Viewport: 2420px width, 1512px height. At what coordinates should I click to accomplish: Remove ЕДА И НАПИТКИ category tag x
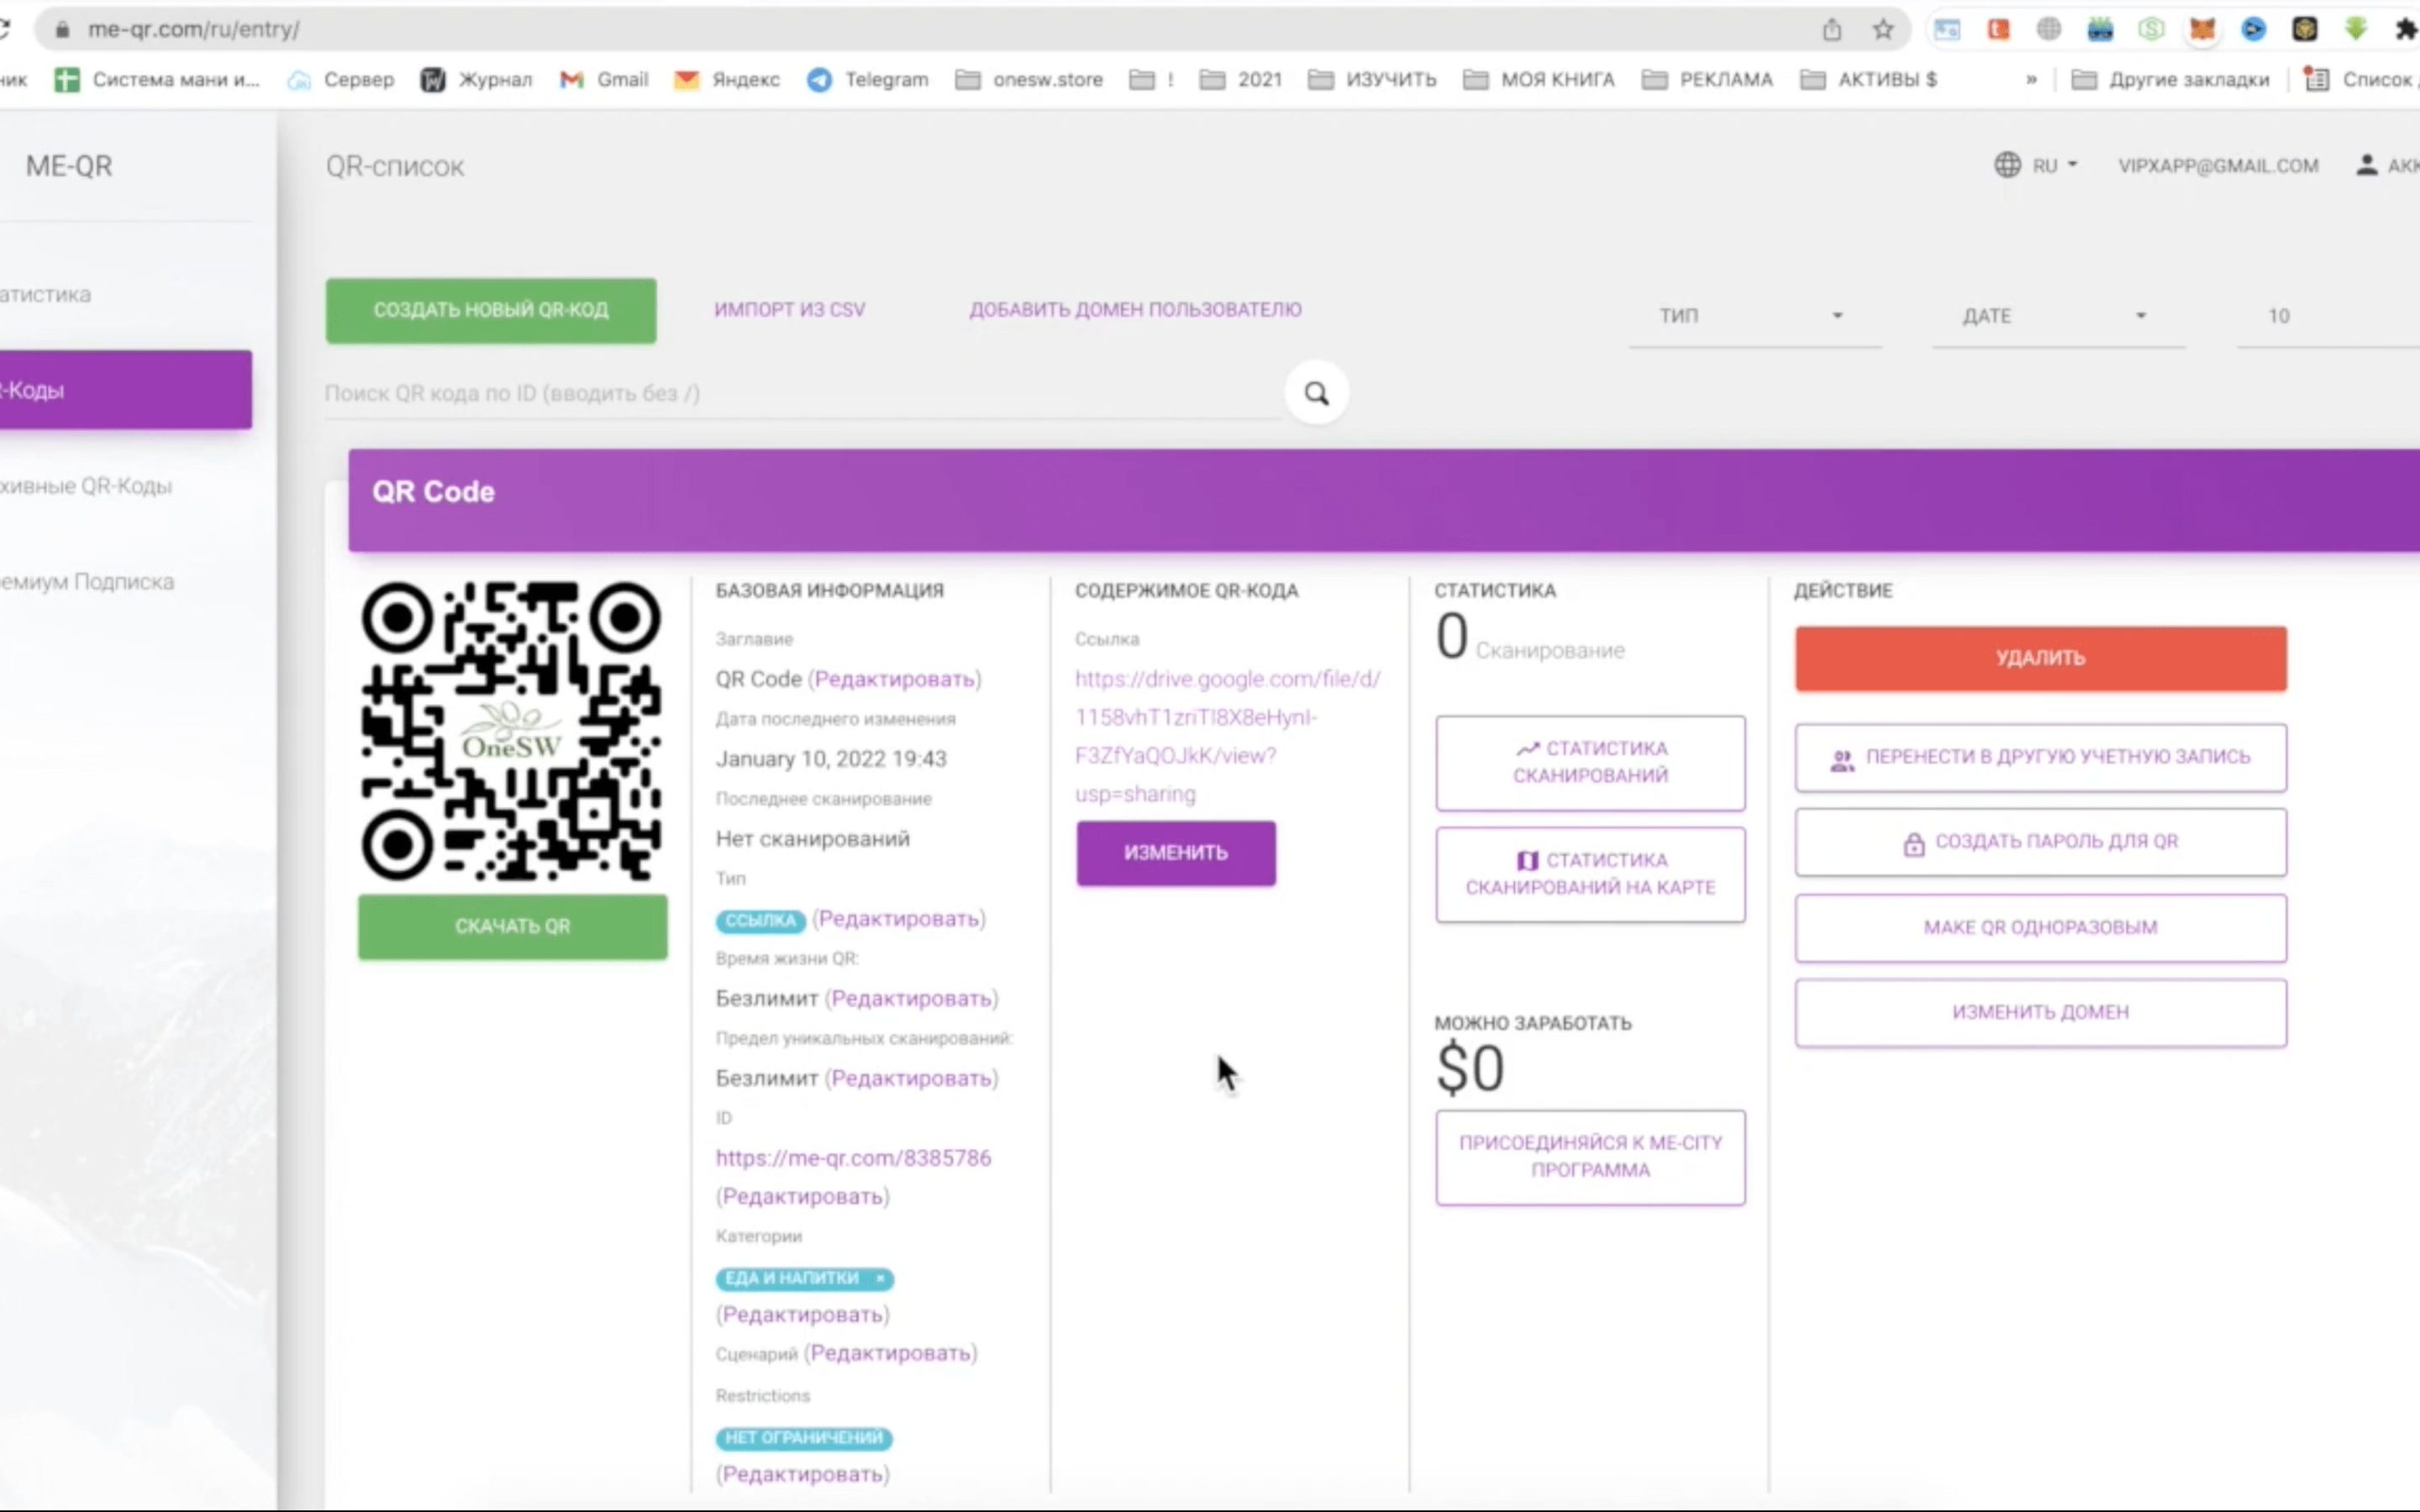(880, 1278)
